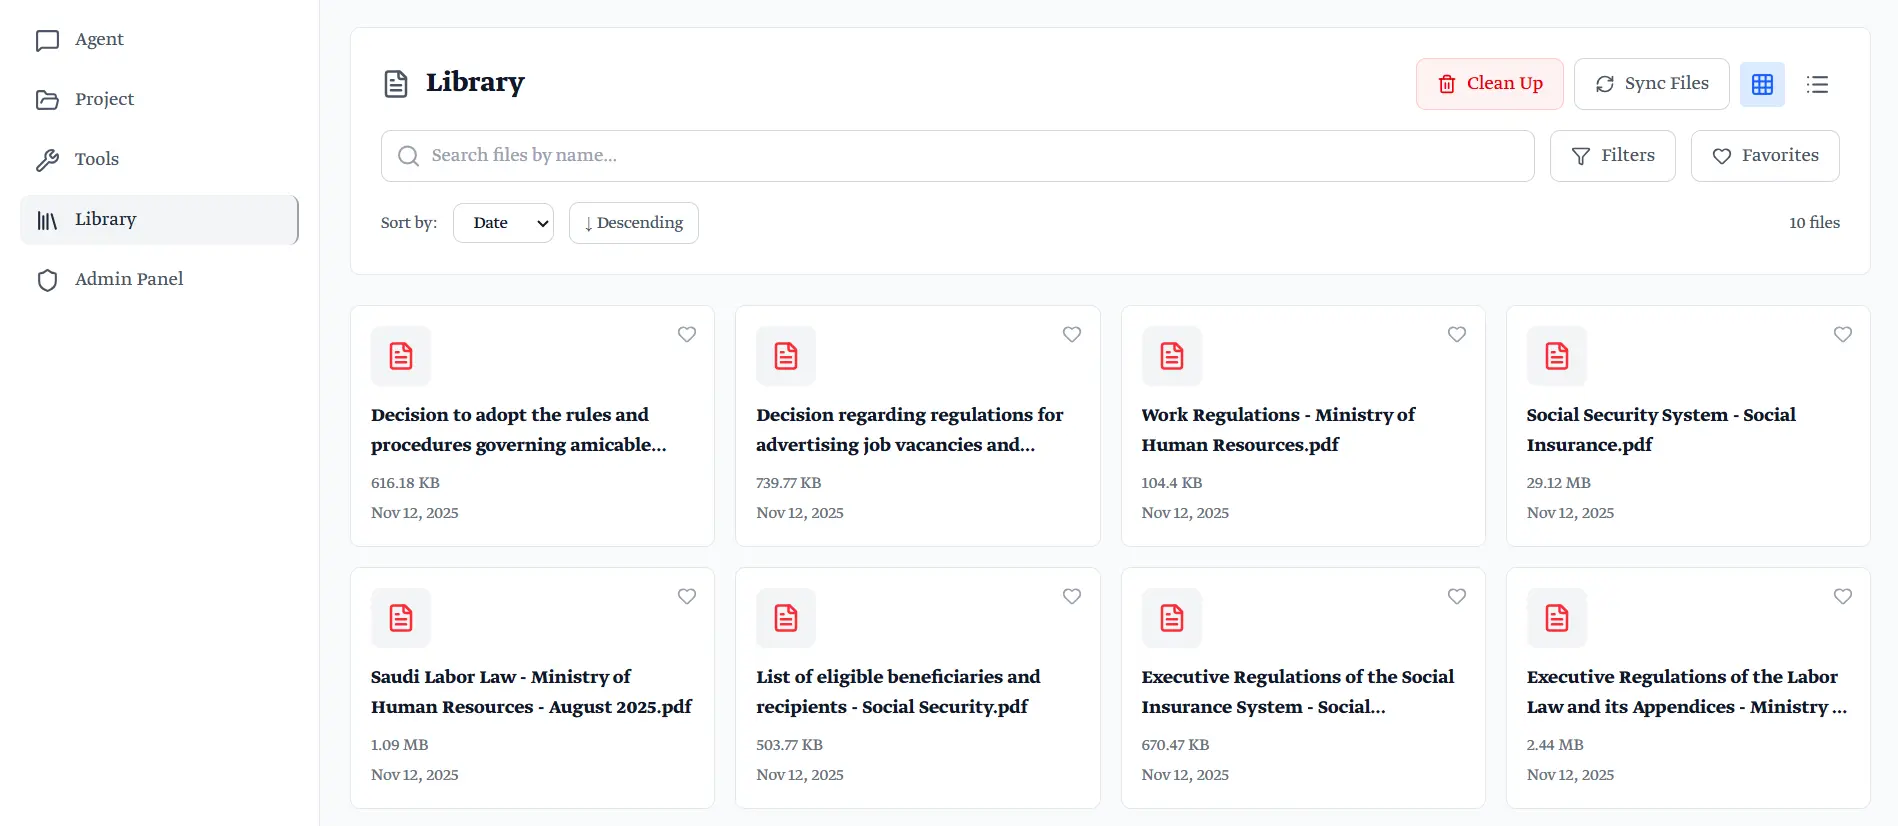Viewport: 1898px width, 826px height.
Task: Click PDF icon of 'Decision to adopt the rules' card
Action: [401, 356]
